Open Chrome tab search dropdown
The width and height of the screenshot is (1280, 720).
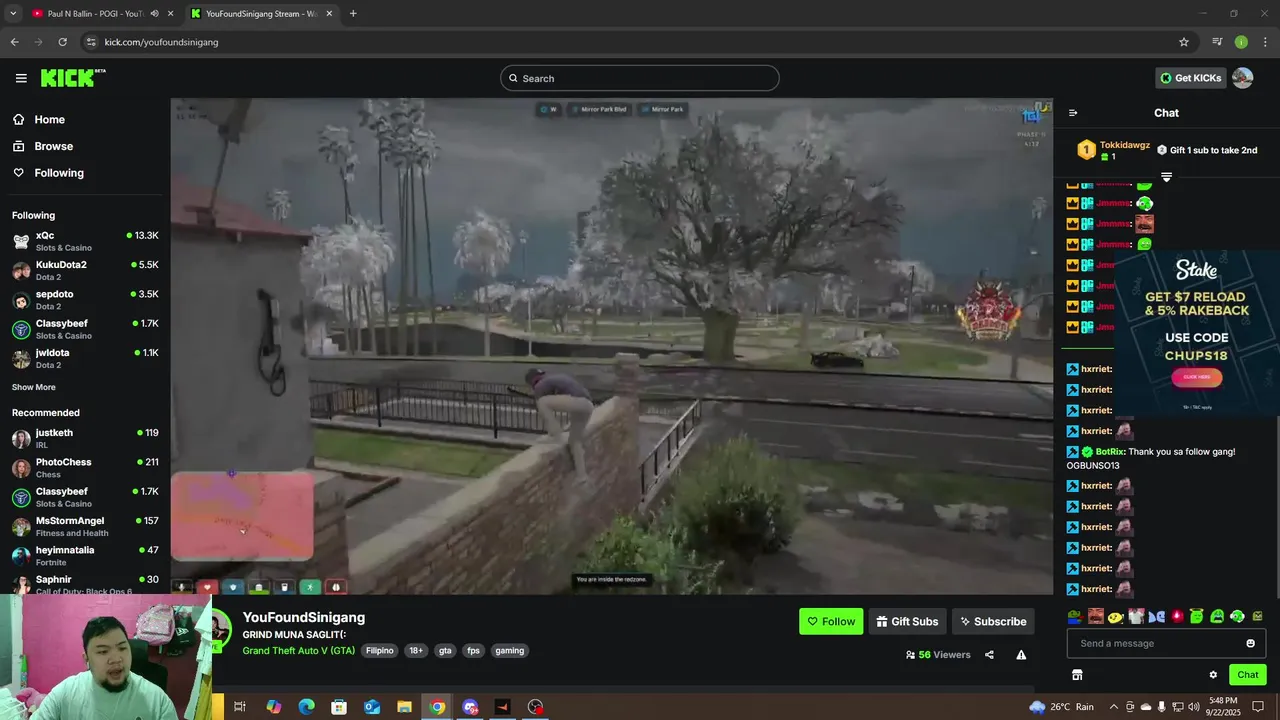click(13, 14)
